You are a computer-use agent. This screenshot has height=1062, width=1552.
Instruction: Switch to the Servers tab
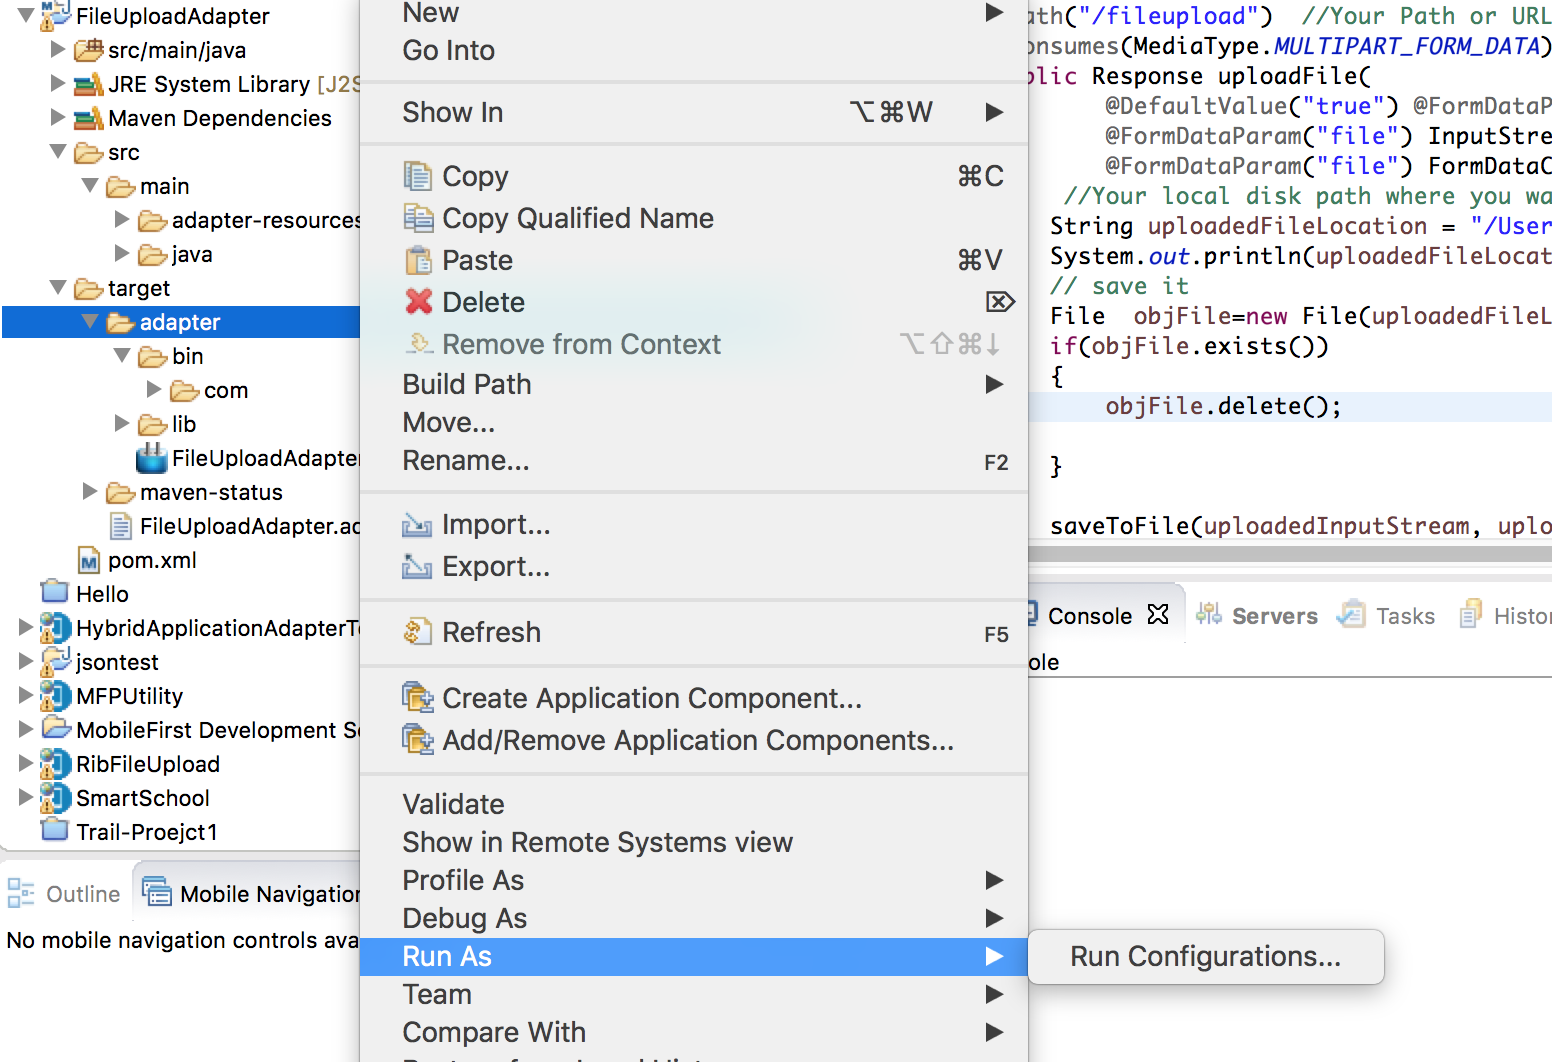point(1273,616)
